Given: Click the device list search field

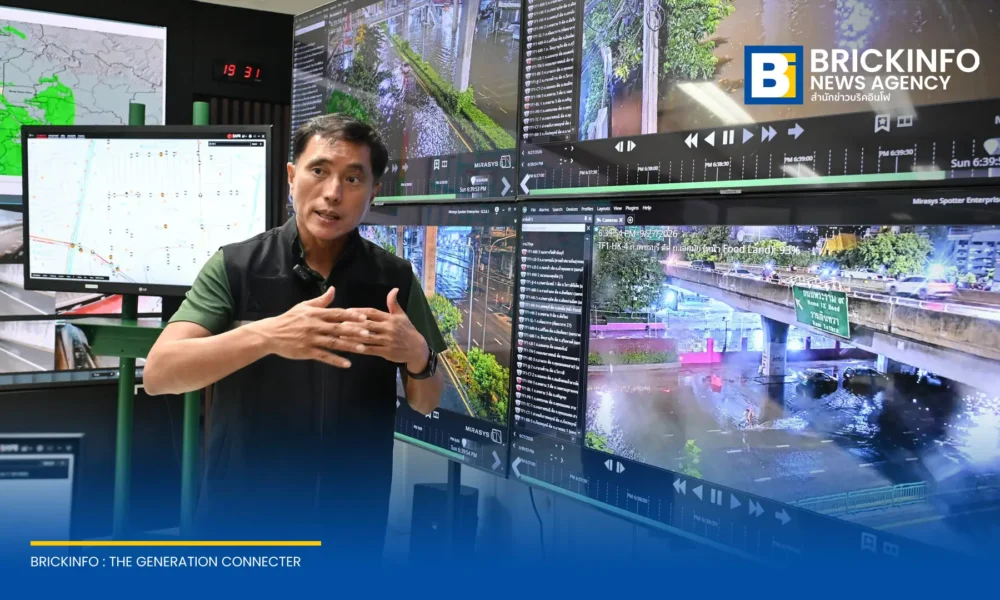Looking at the screenshot, I should (x=554, y=228).
